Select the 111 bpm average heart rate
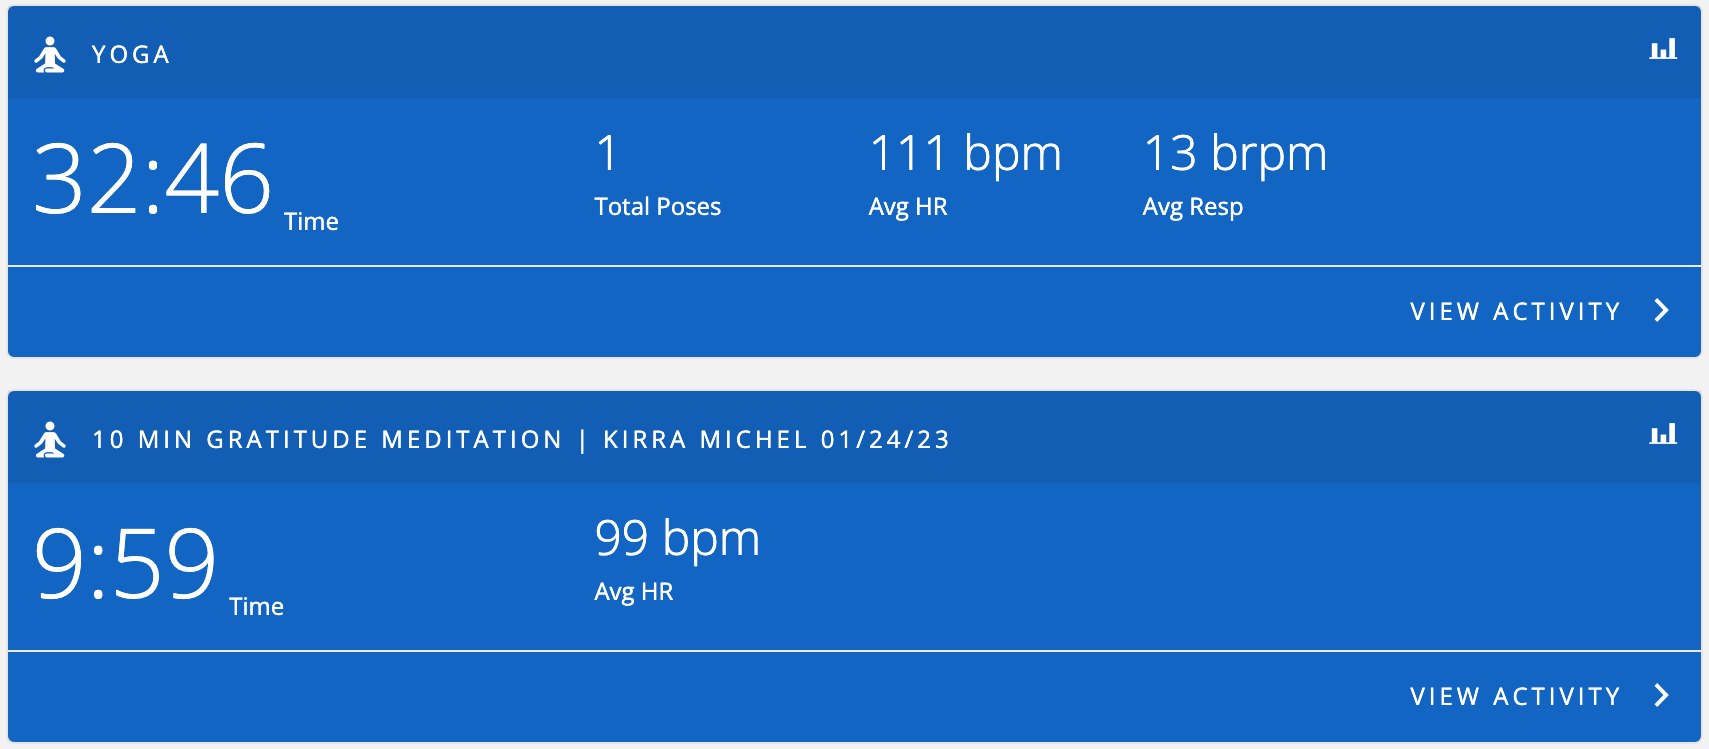 [965, 155]
